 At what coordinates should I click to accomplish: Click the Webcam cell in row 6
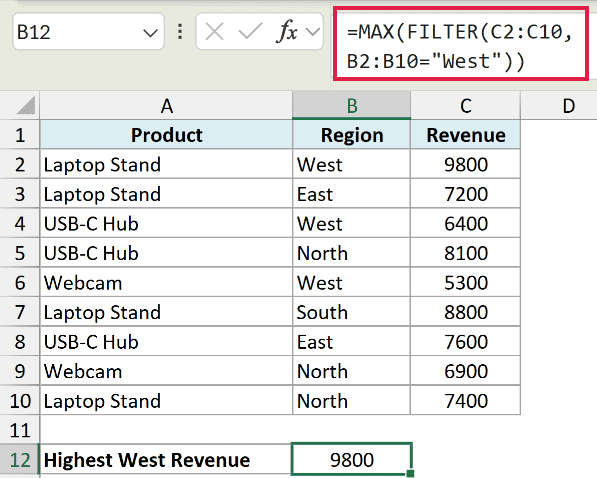click(166, 282)
